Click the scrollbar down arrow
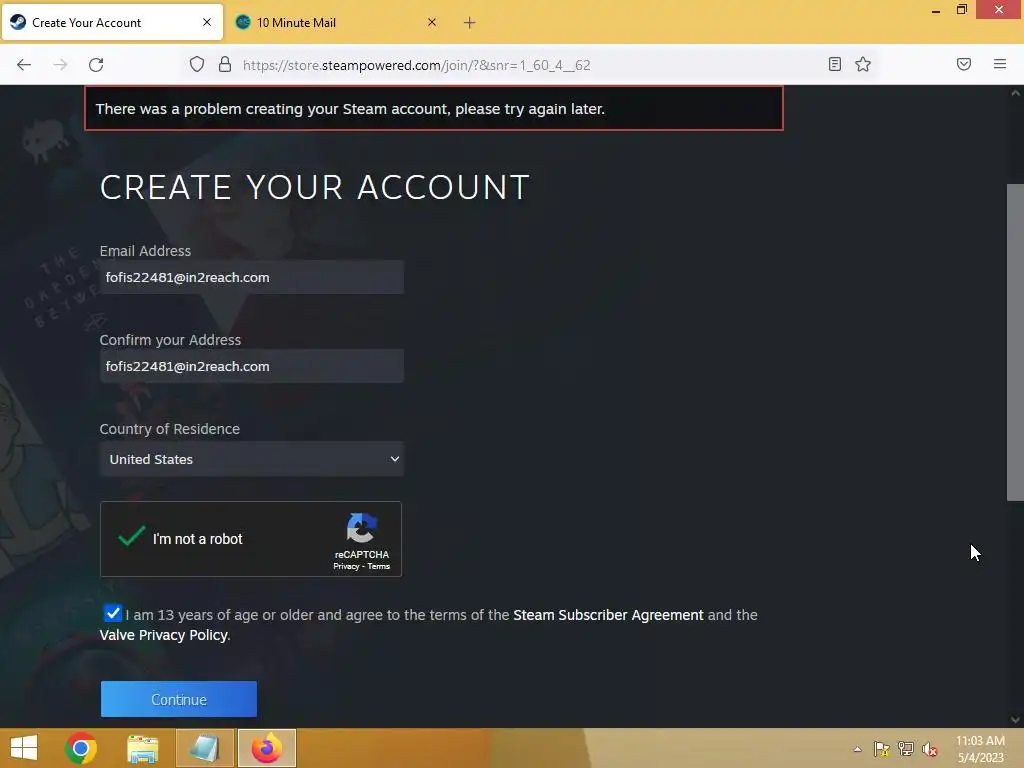The height and width of the screenshot is (768, 1024). click(1015, 720)
